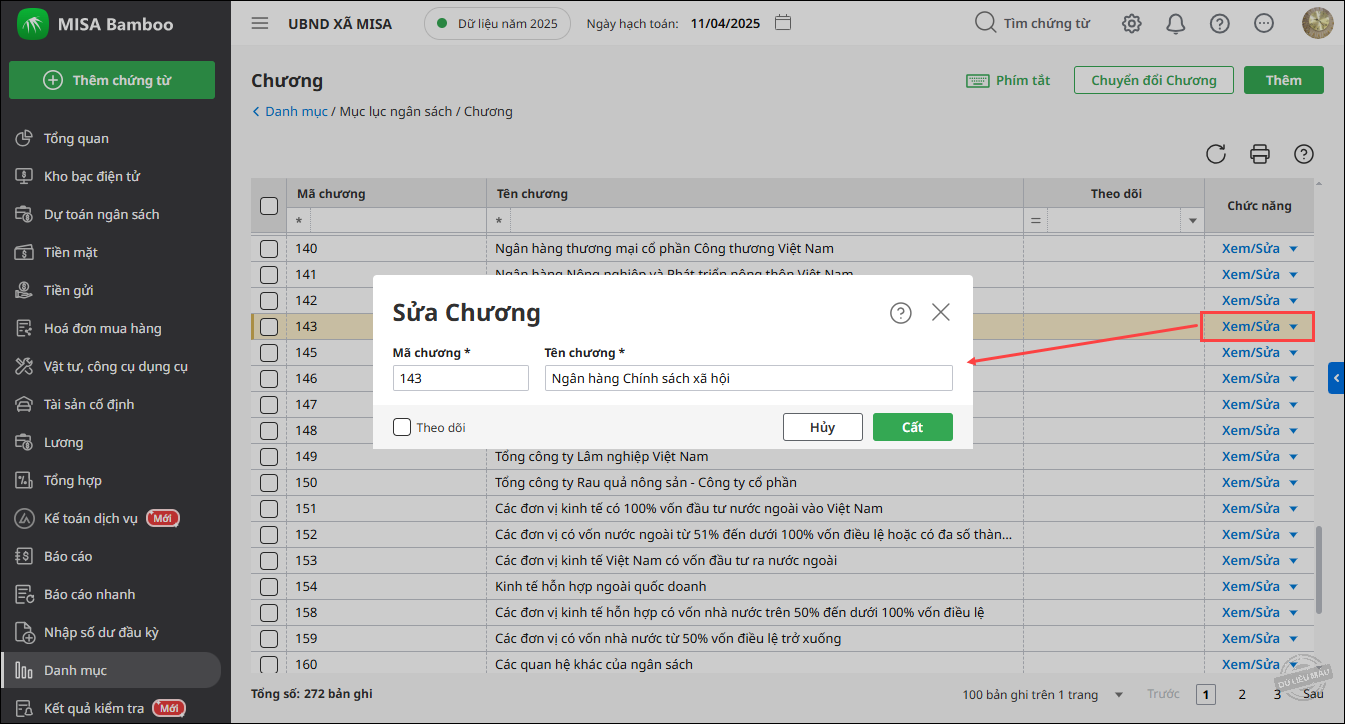Screen dimensions: 1345x724
Task: Open the calendar date picker icon
Action: (x=784, y=23)
